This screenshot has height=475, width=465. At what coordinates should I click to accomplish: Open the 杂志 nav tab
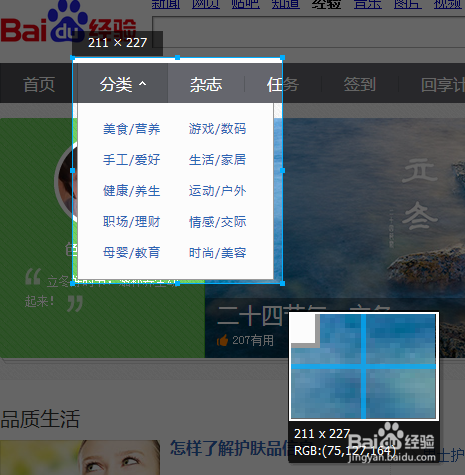(x=206, y=84)
